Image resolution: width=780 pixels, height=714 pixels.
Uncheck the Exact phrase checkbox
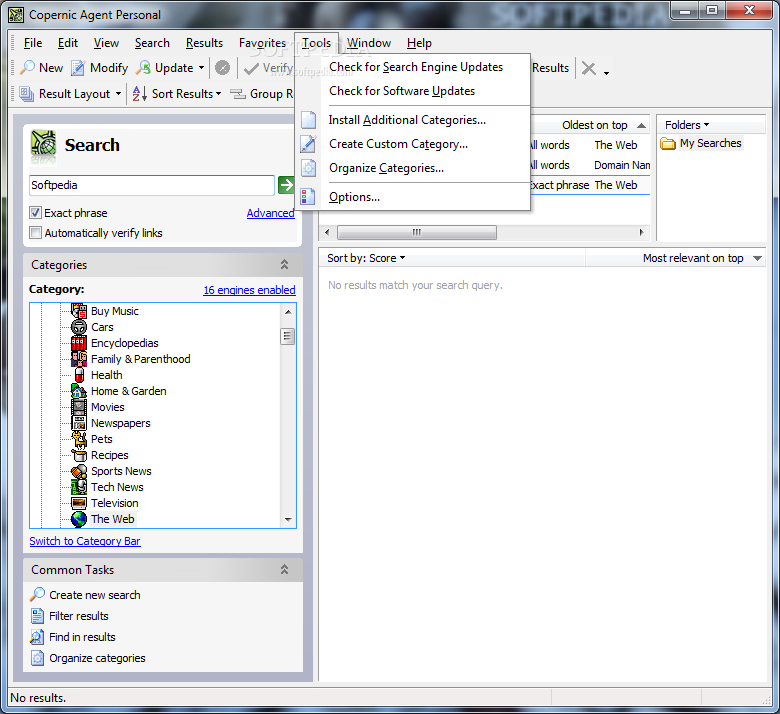point(35,213)
